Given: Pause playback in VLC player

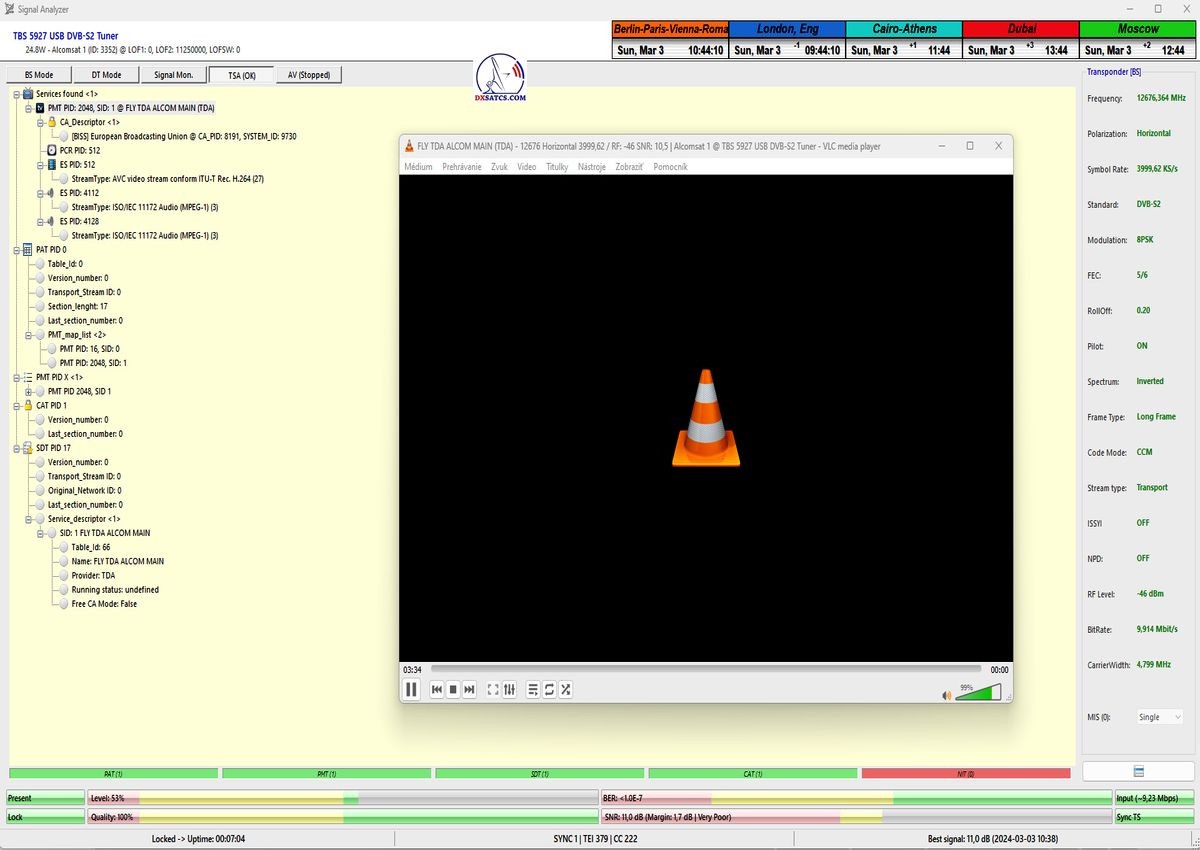Looking at the screenshot, I should coord(411,689).
